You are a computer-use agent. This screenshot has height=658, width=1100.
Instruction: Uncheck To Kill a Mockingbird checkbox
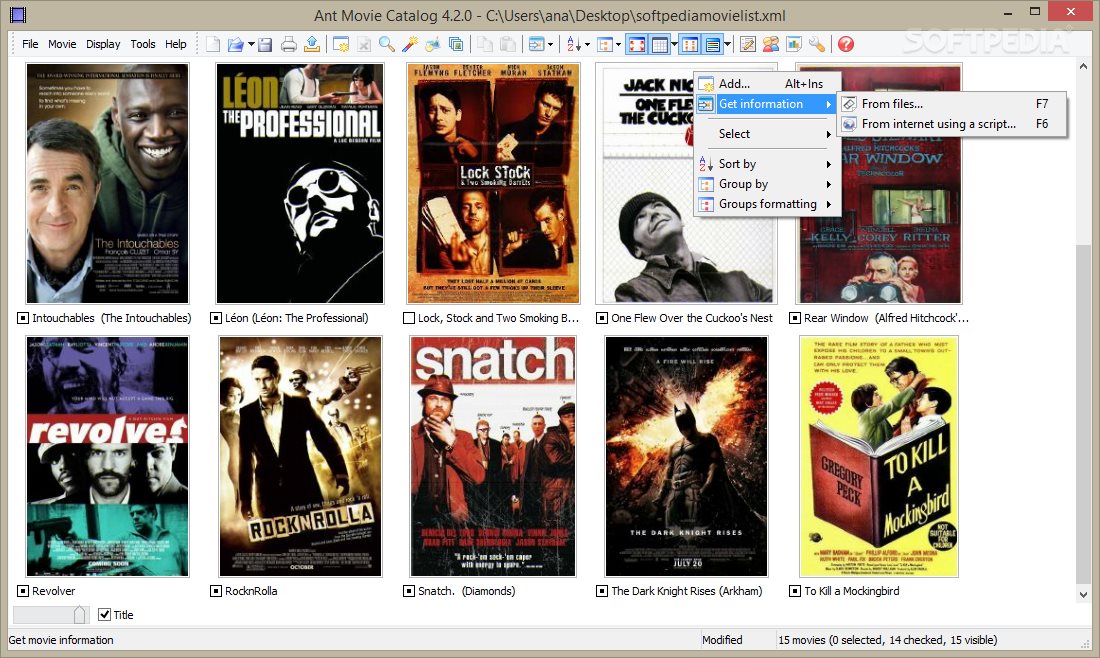[795, 591]
